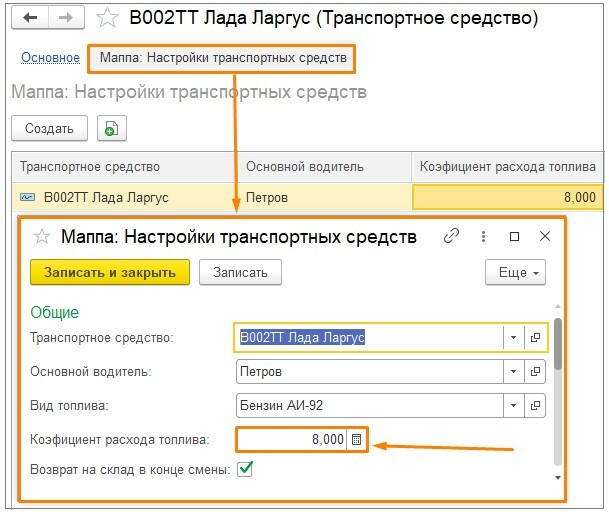Open the Основной водитель field record icon

point(535,371)
